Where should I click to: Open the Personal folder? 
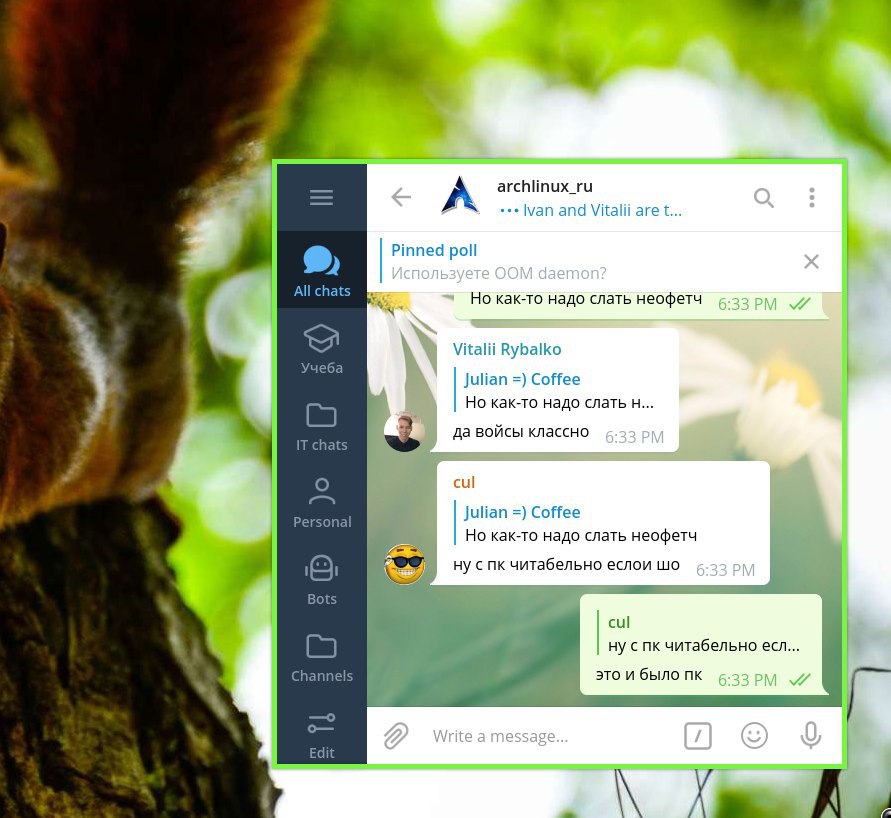coord(322,503)
